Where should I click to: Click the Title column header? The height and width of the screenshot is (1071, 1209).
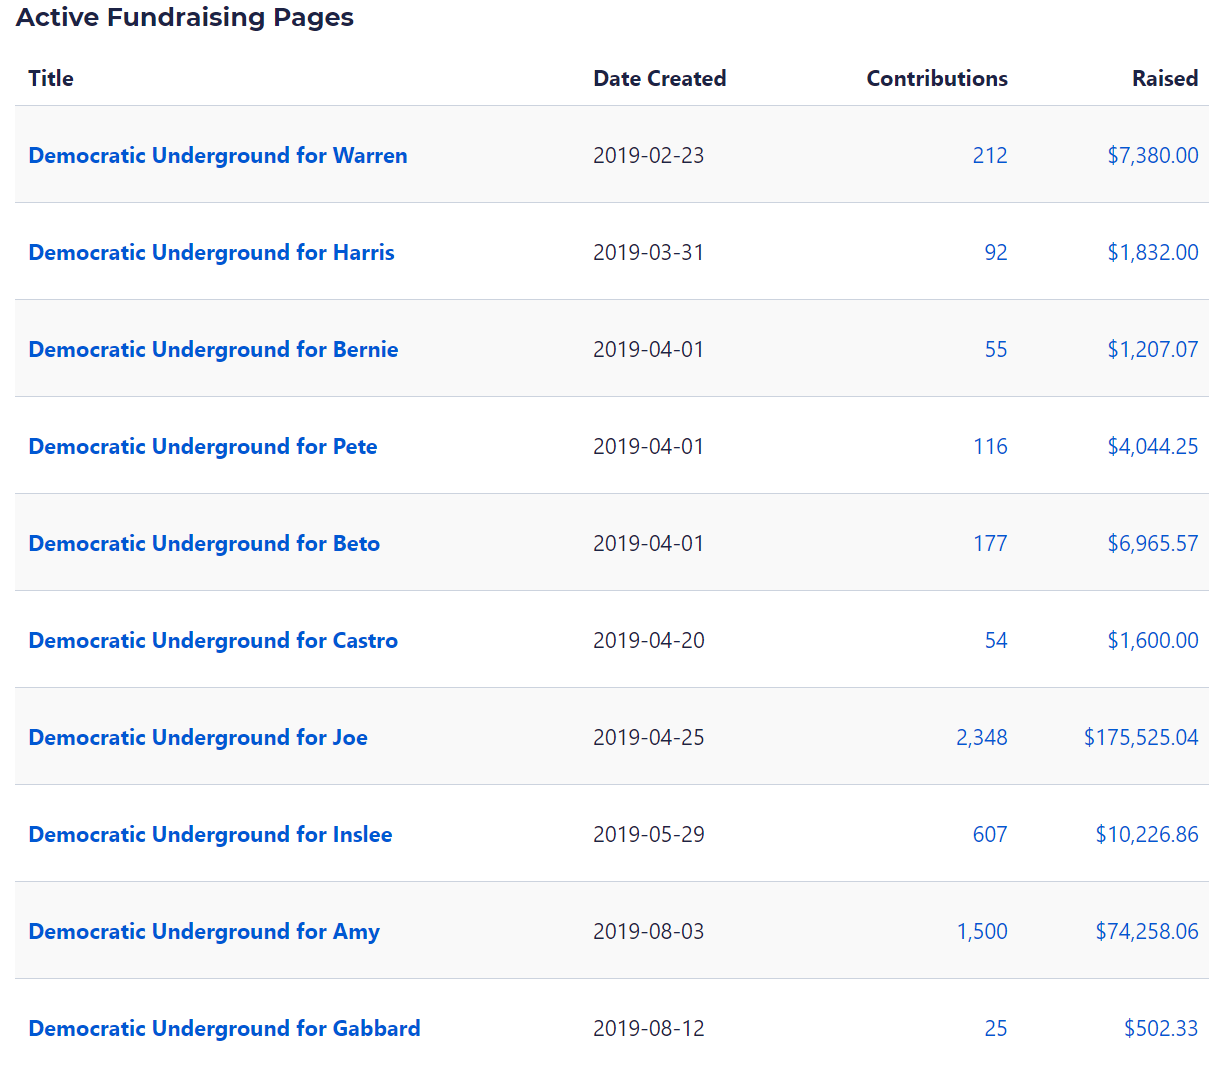[51, 78]
